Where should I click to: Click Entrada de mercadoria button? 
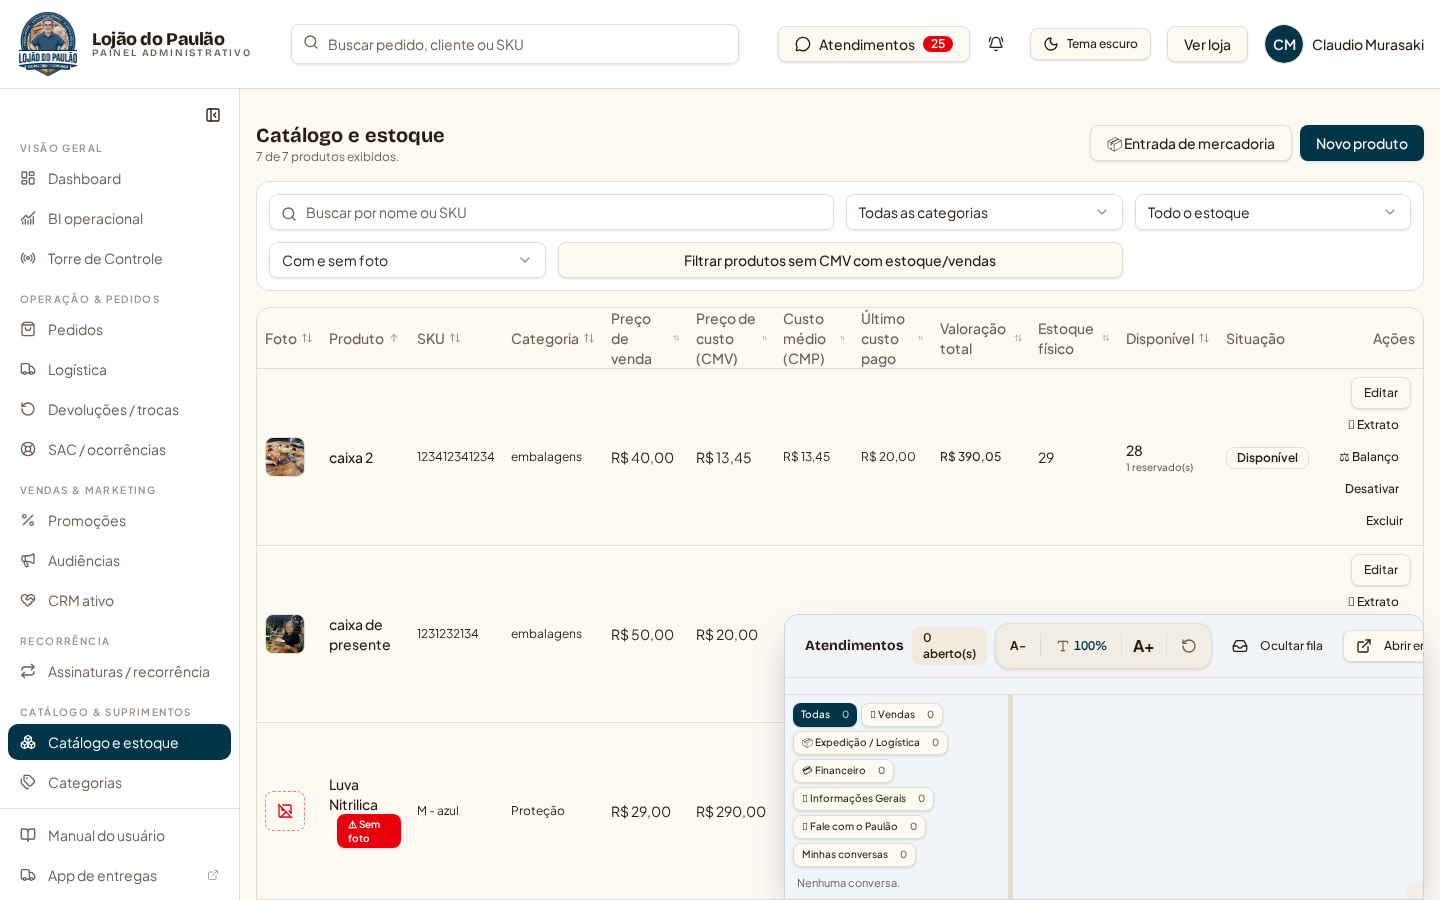click(x=1190, y=143)
